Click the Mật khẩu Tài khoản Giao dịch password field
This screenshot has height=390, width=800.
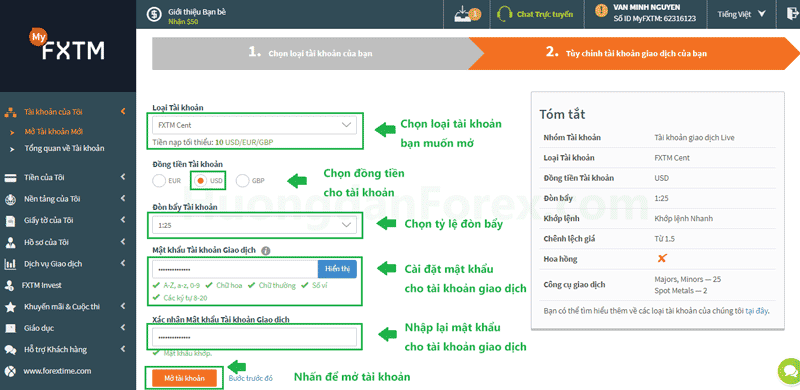click(x=235, y=269)
